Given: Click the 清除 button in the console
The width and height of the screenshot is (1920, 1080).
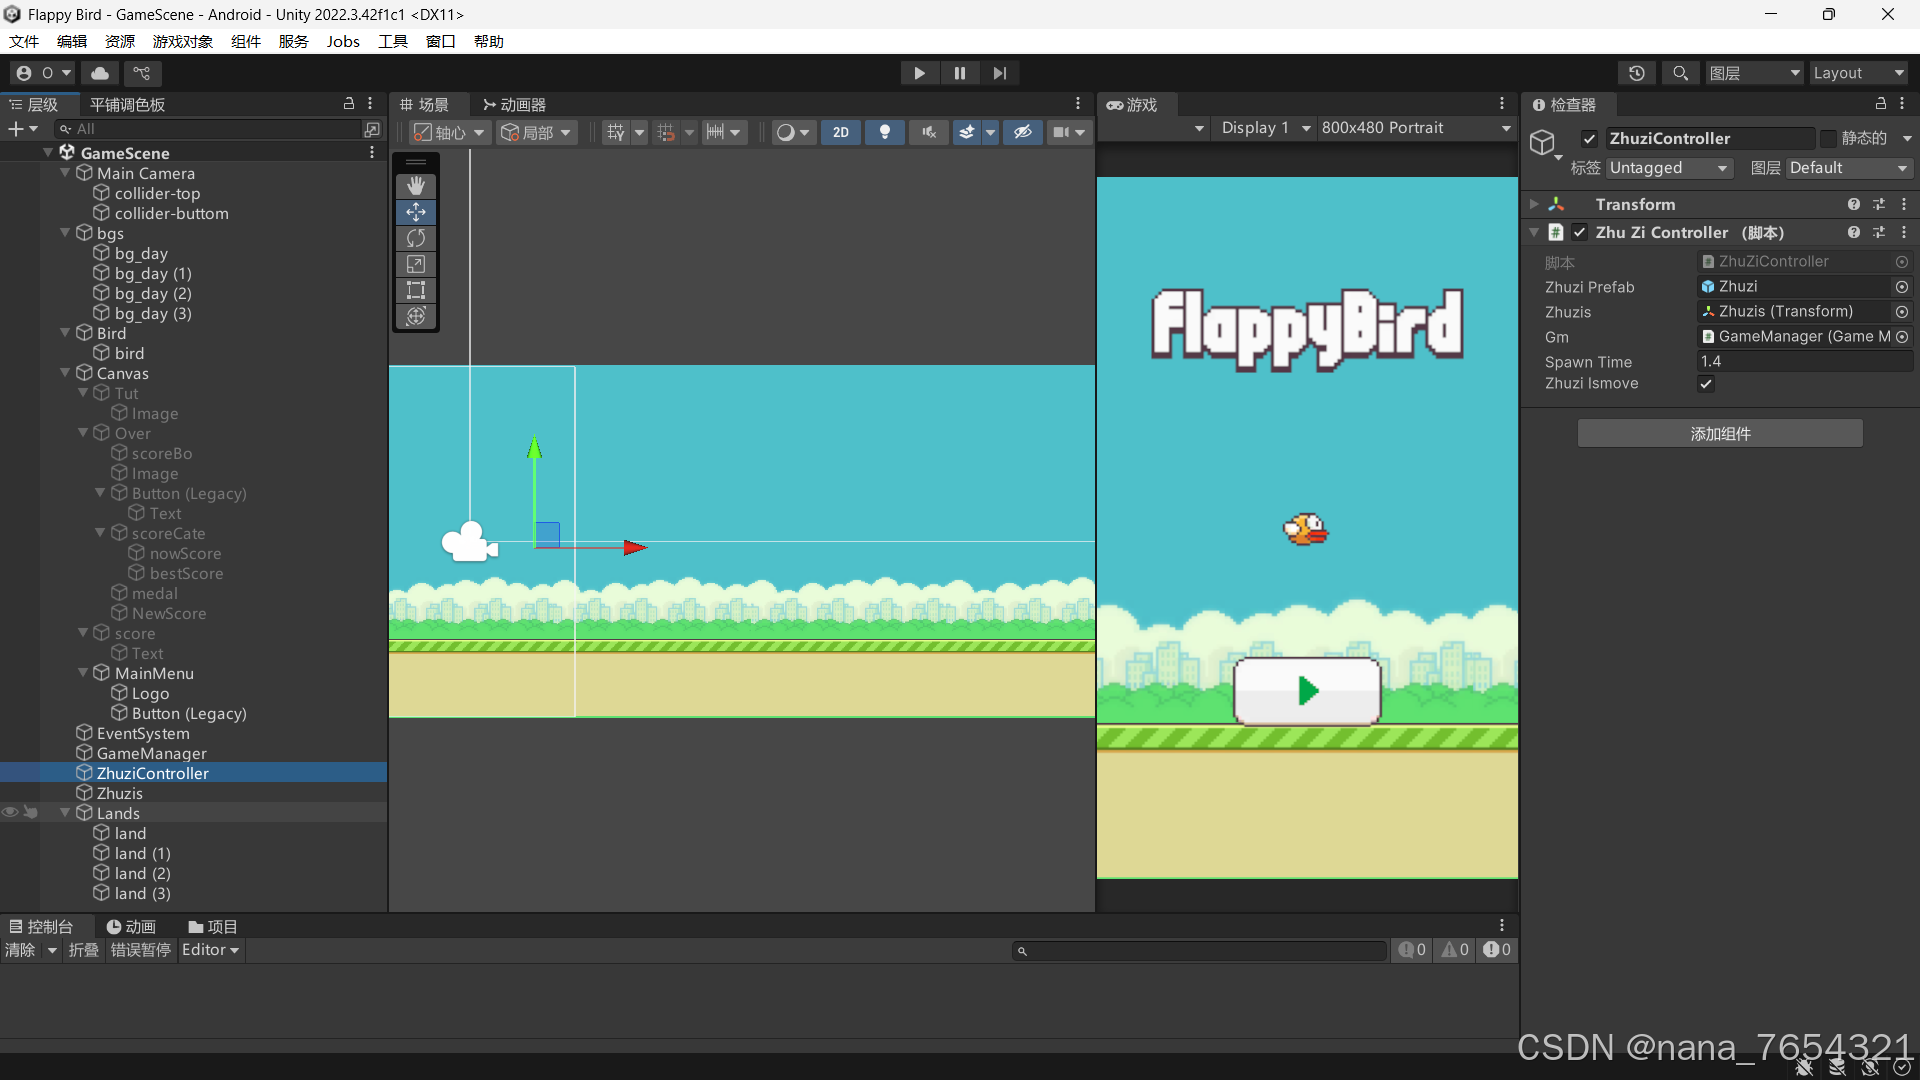Looking at the screenshot, I should (22, 950).
